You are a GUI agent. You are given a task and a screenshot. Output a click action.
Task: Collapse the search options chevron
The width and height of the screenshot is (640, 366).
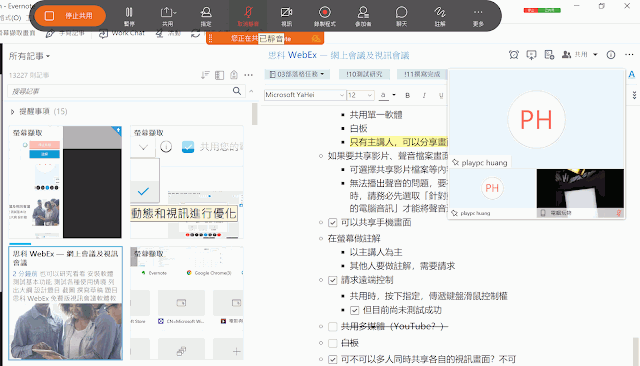(x=251, y=91)
